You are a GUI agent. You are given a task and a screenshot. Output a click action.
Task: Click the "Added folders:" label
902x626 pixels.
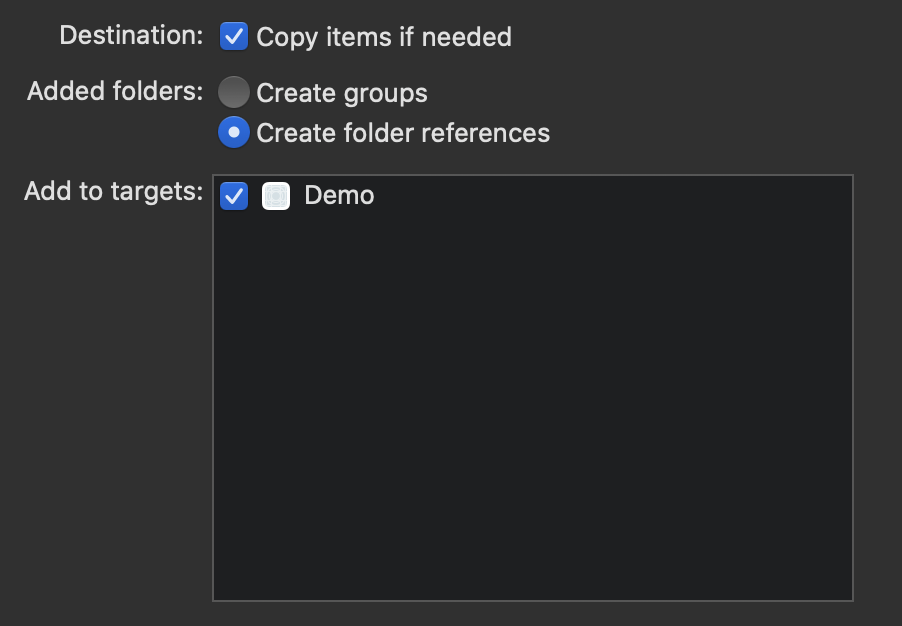[x=115, y=92]
